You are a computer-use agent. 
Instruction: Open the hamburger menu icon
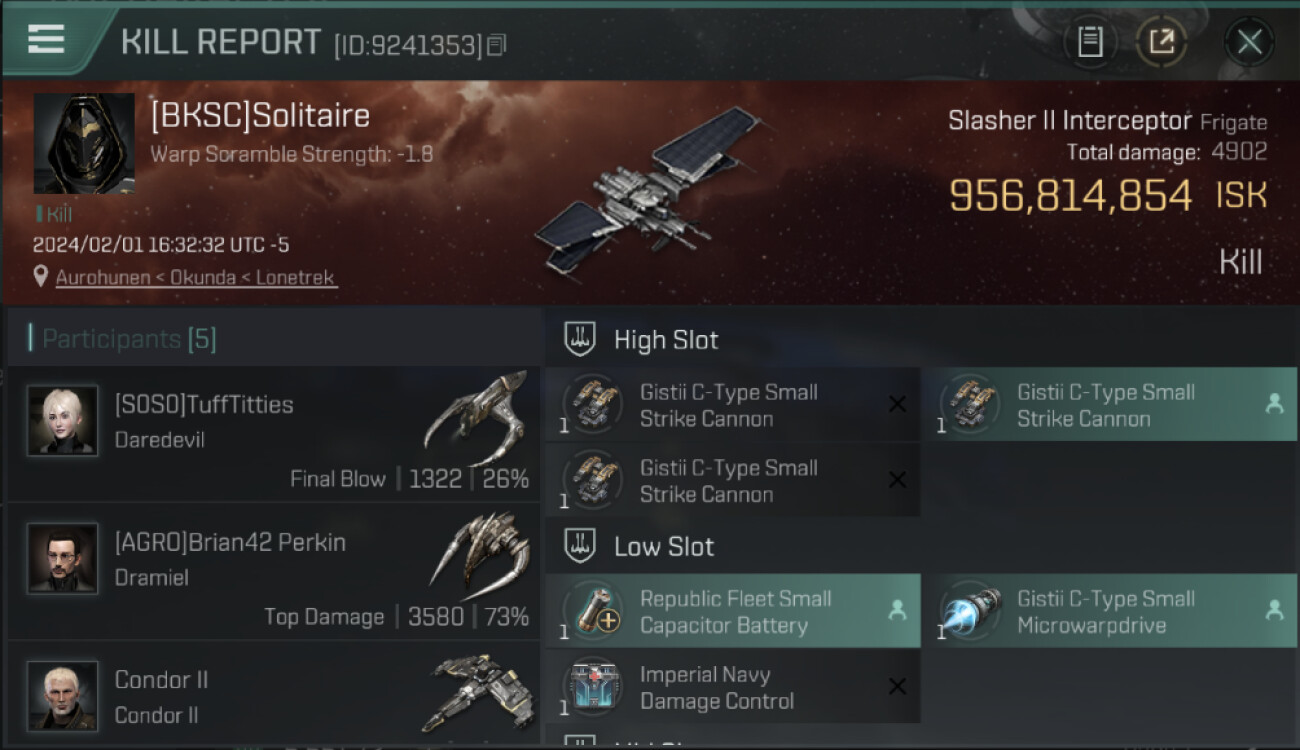(46, 39)
